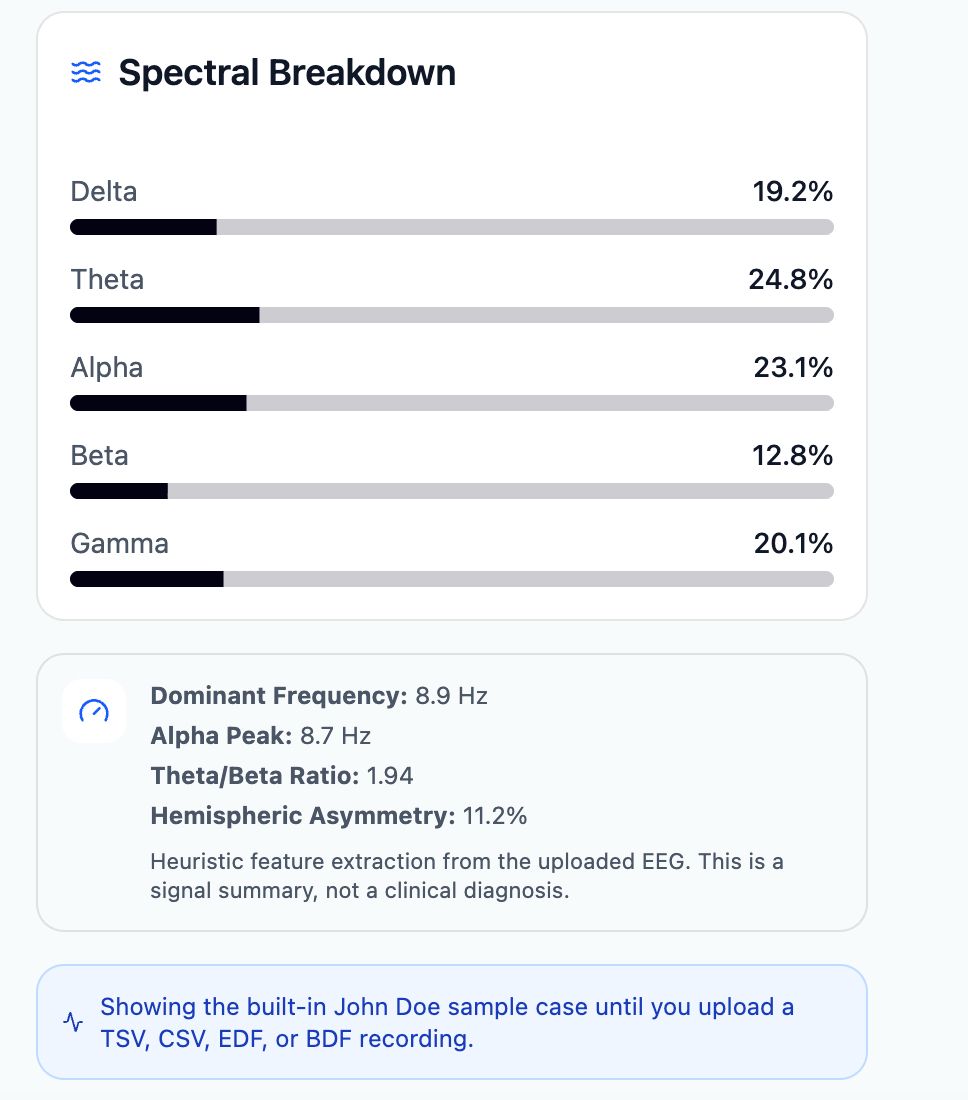The height and width of the screenshot is (1100, 968).
Task: Click the Alpha Peak 8.7 Hz line
Action: pos(261,736)
